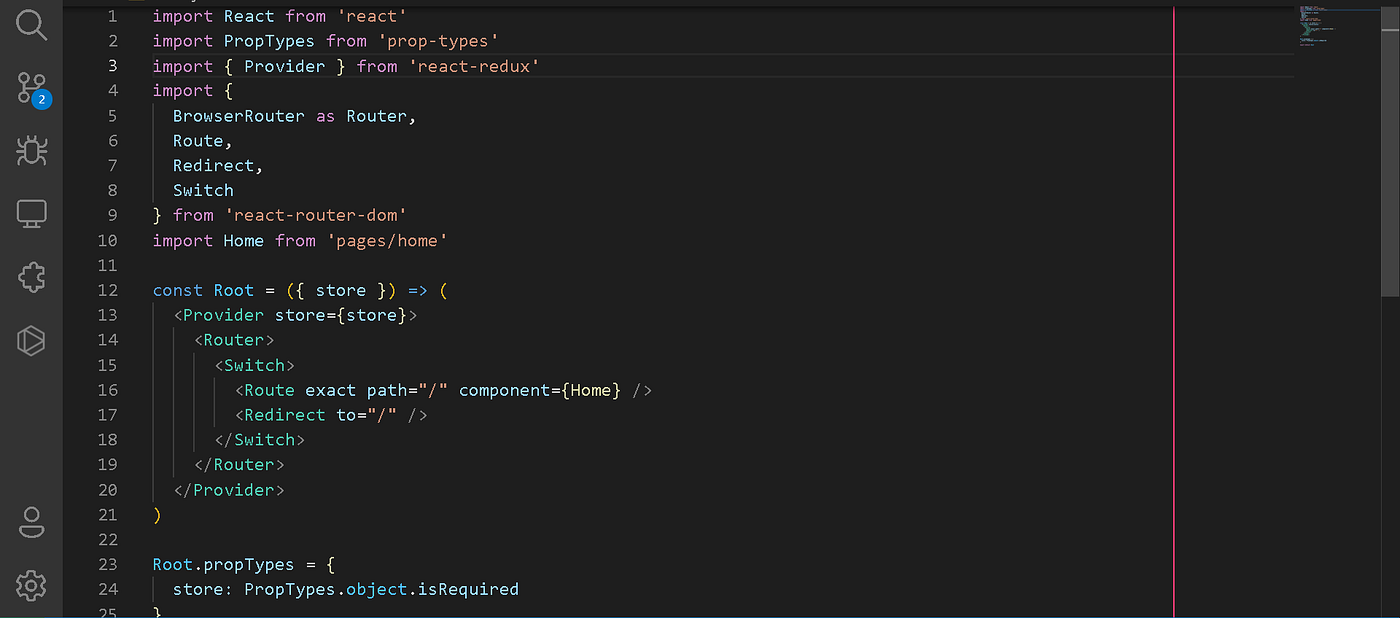
Task: Open the Extensions puzzle-piece icon
Action: [32, 277]
